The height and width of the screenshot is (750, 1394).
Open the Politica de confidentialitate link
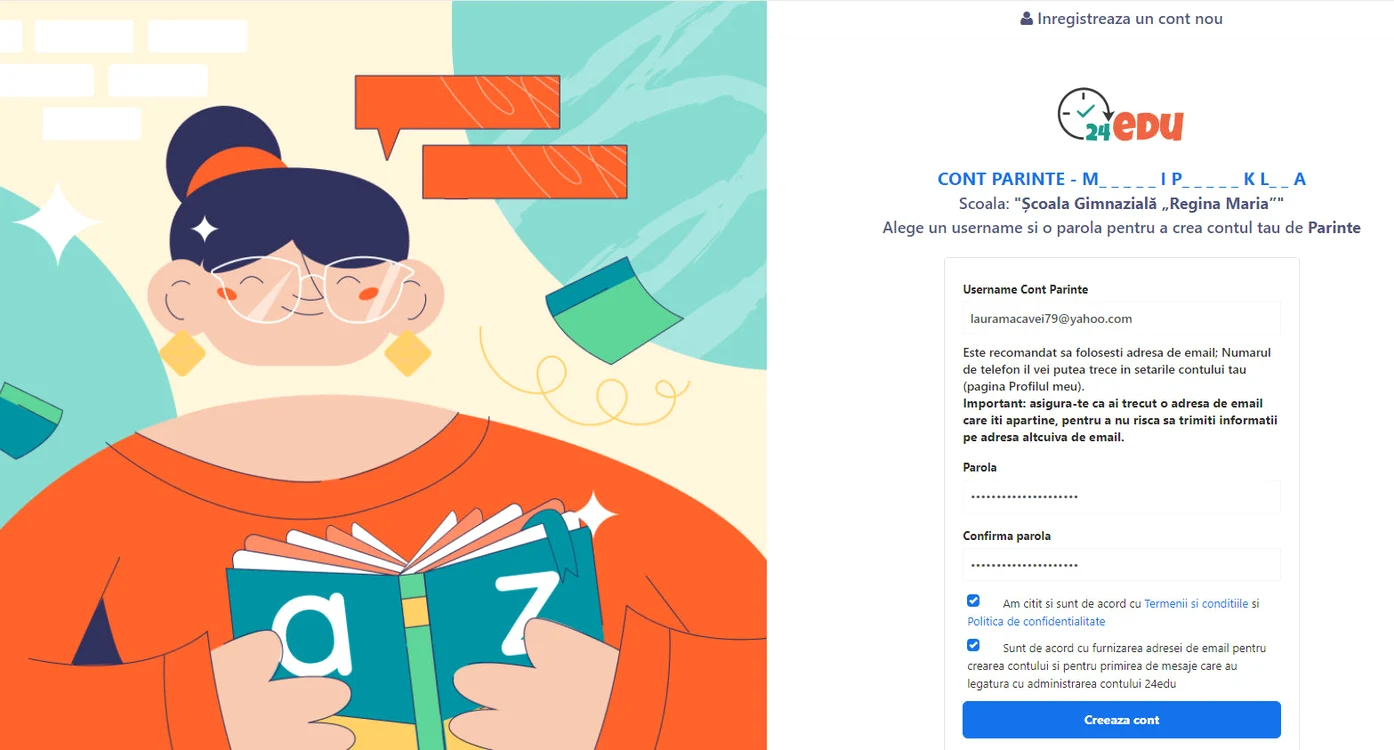[1036, 622]
